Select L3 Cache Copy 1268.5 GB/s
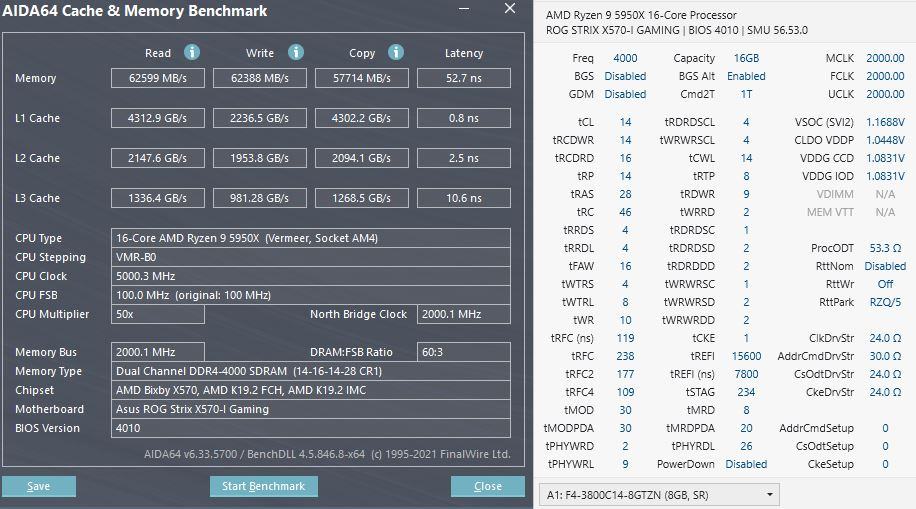916x509 pixels. pos(362,198)
